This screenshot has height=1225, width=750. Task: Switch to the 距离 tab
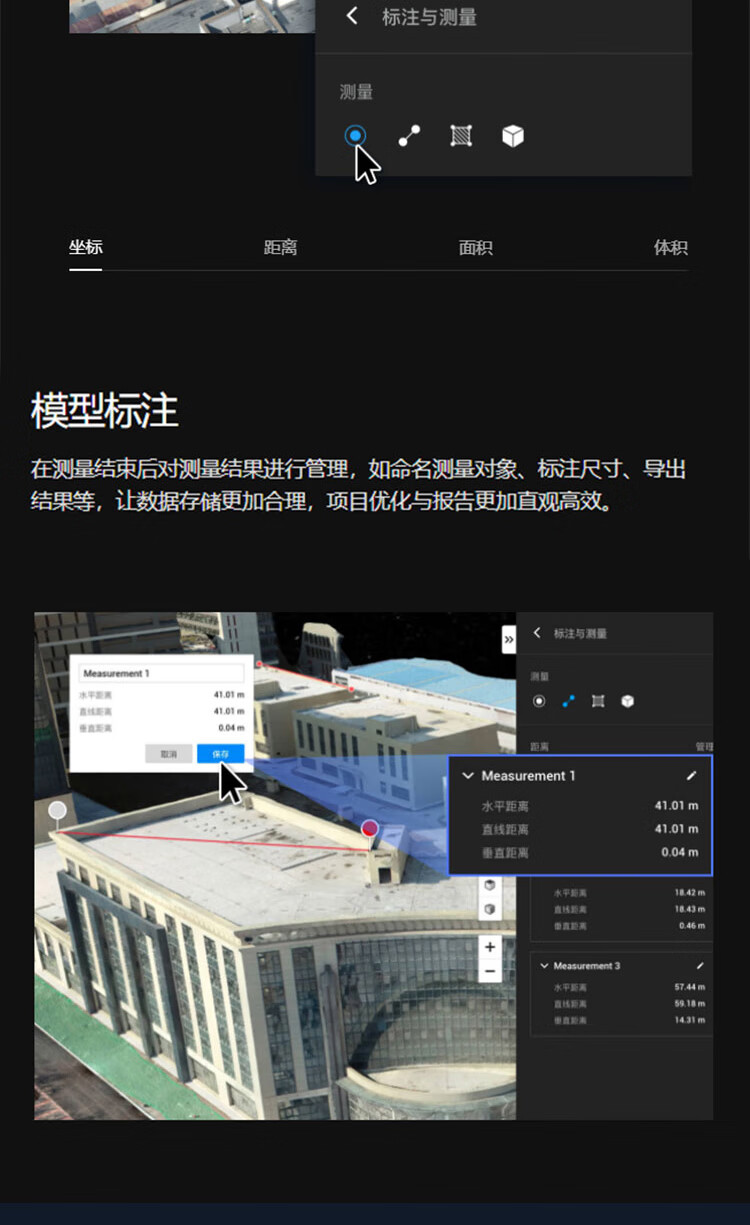[281, 247]
